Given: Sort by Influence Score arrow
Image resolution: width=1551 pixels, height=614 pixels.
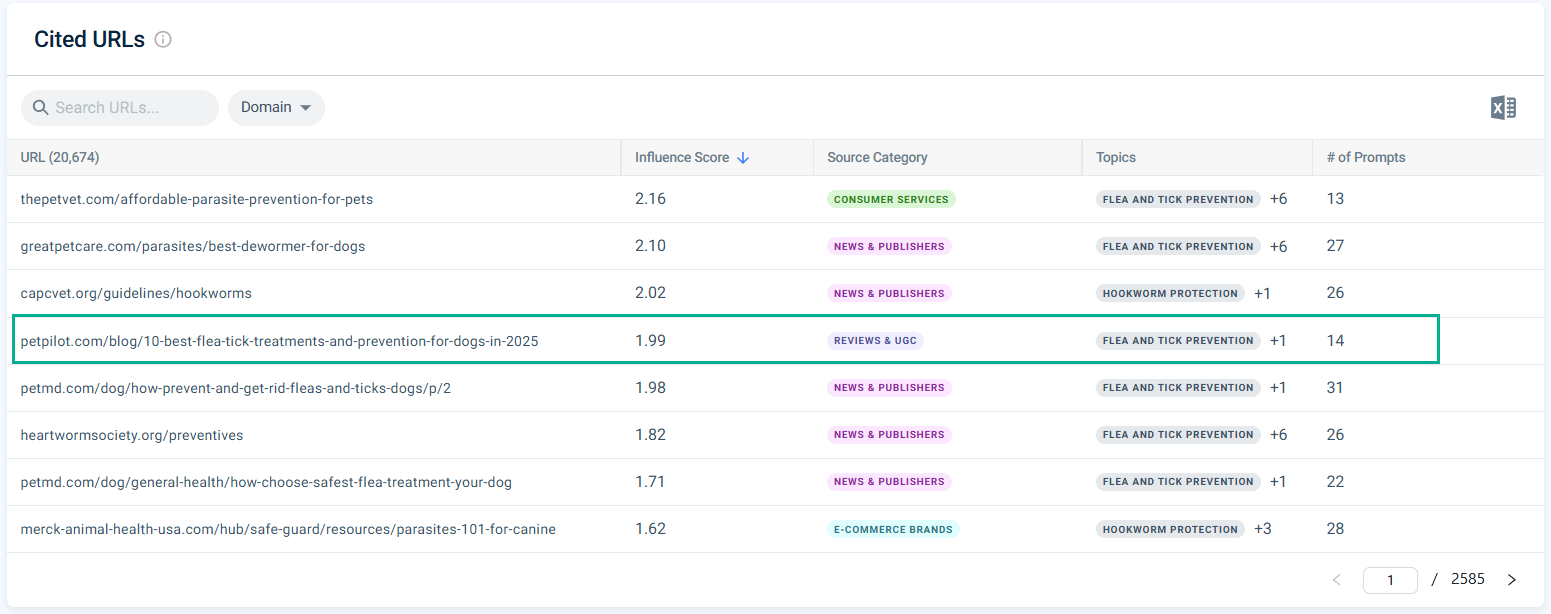Looking at the screenshot, I should 742,158.
